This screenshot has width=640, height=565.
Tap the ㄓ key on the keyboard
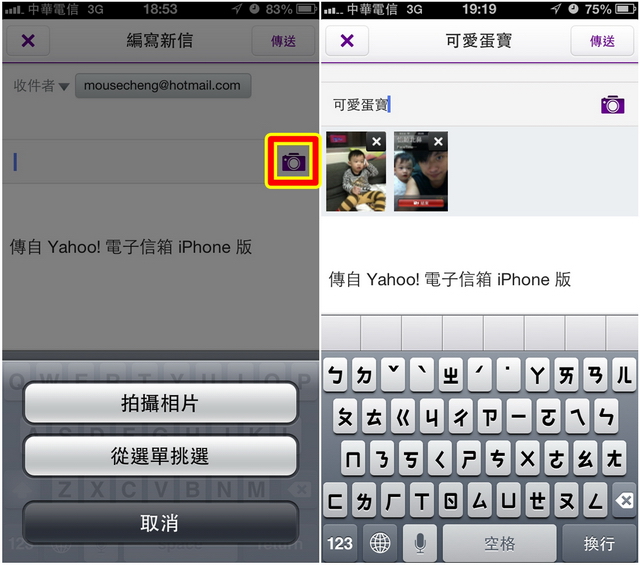point(451,374)
